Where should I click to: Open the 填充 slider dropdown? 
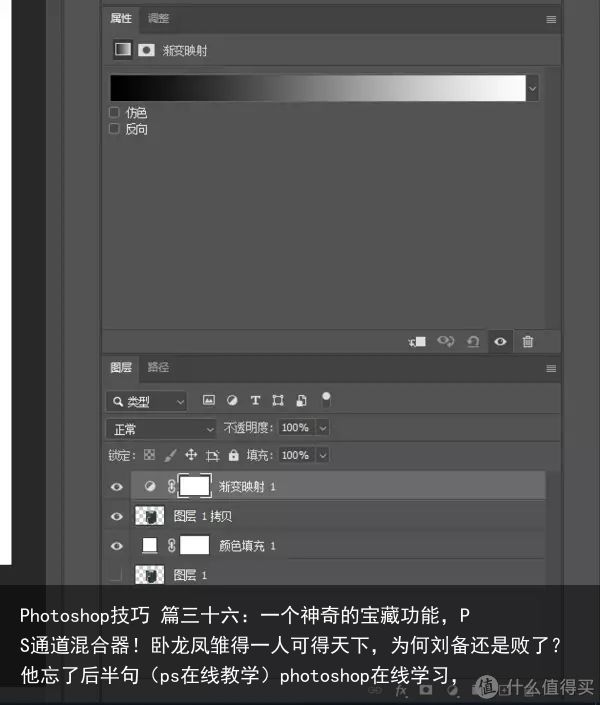pyautogui.click(x=322, y=455)
